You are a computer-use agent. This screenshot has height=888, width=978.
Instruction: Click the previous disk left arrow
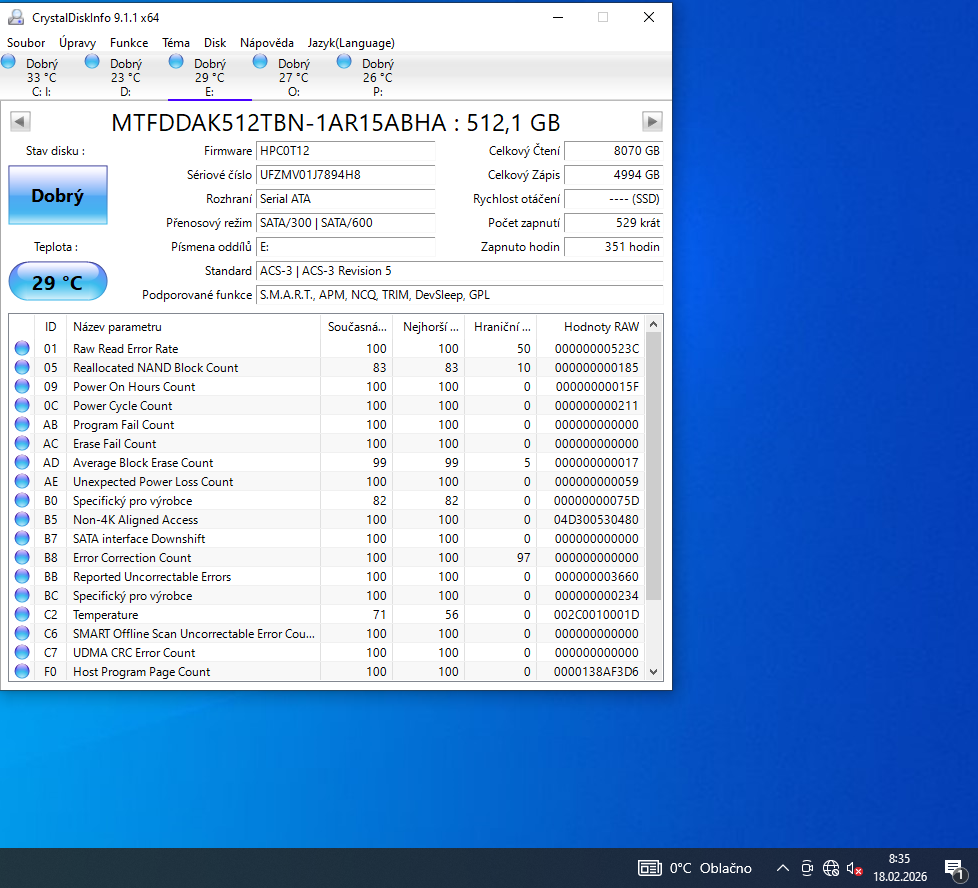(x=20, y=122)
